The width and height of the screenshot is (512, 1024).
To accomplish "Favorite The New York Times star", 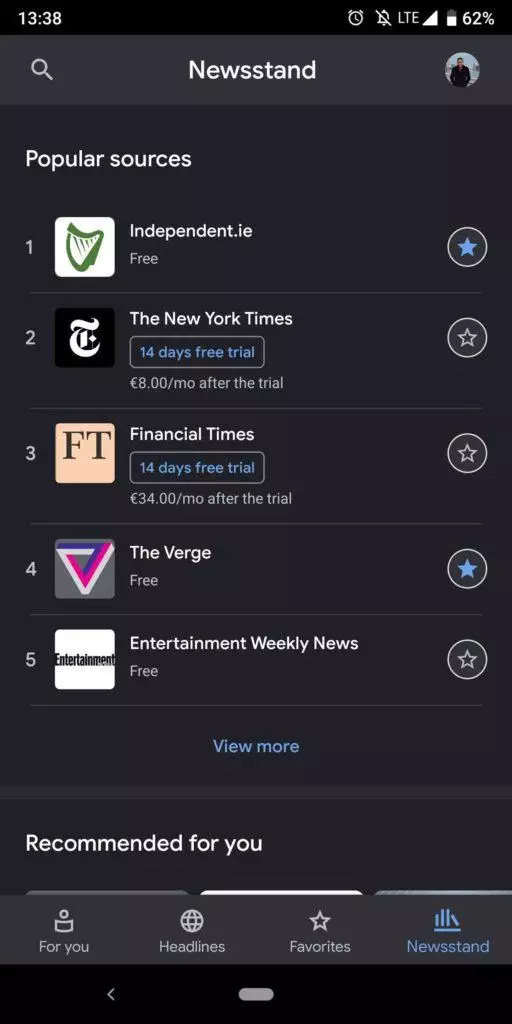I will [467, 338].
